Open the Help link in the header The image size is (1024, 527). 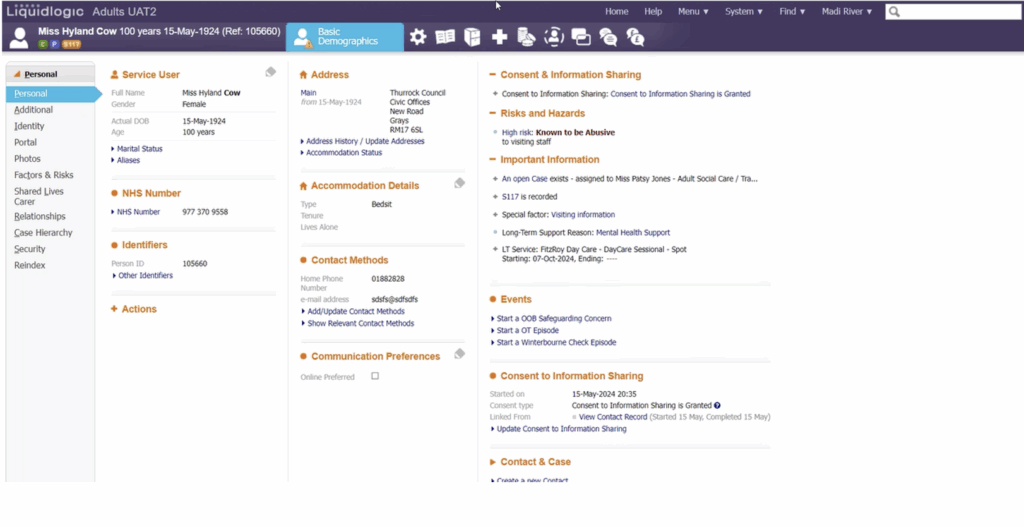(653, 12)
